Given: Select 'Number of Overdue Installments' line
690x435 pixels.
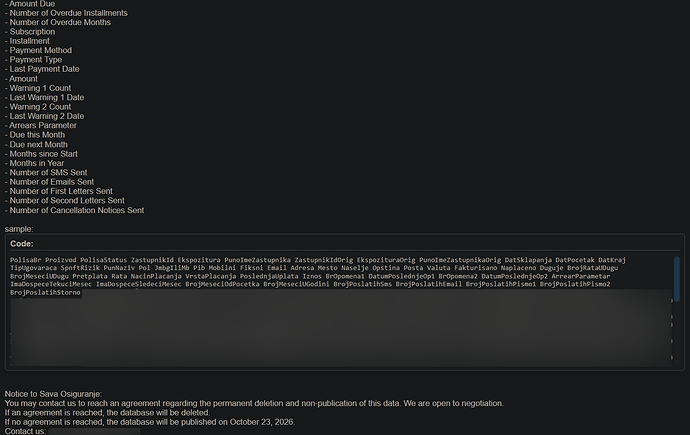Looking at the screenshot, I should tap(66, 13).
